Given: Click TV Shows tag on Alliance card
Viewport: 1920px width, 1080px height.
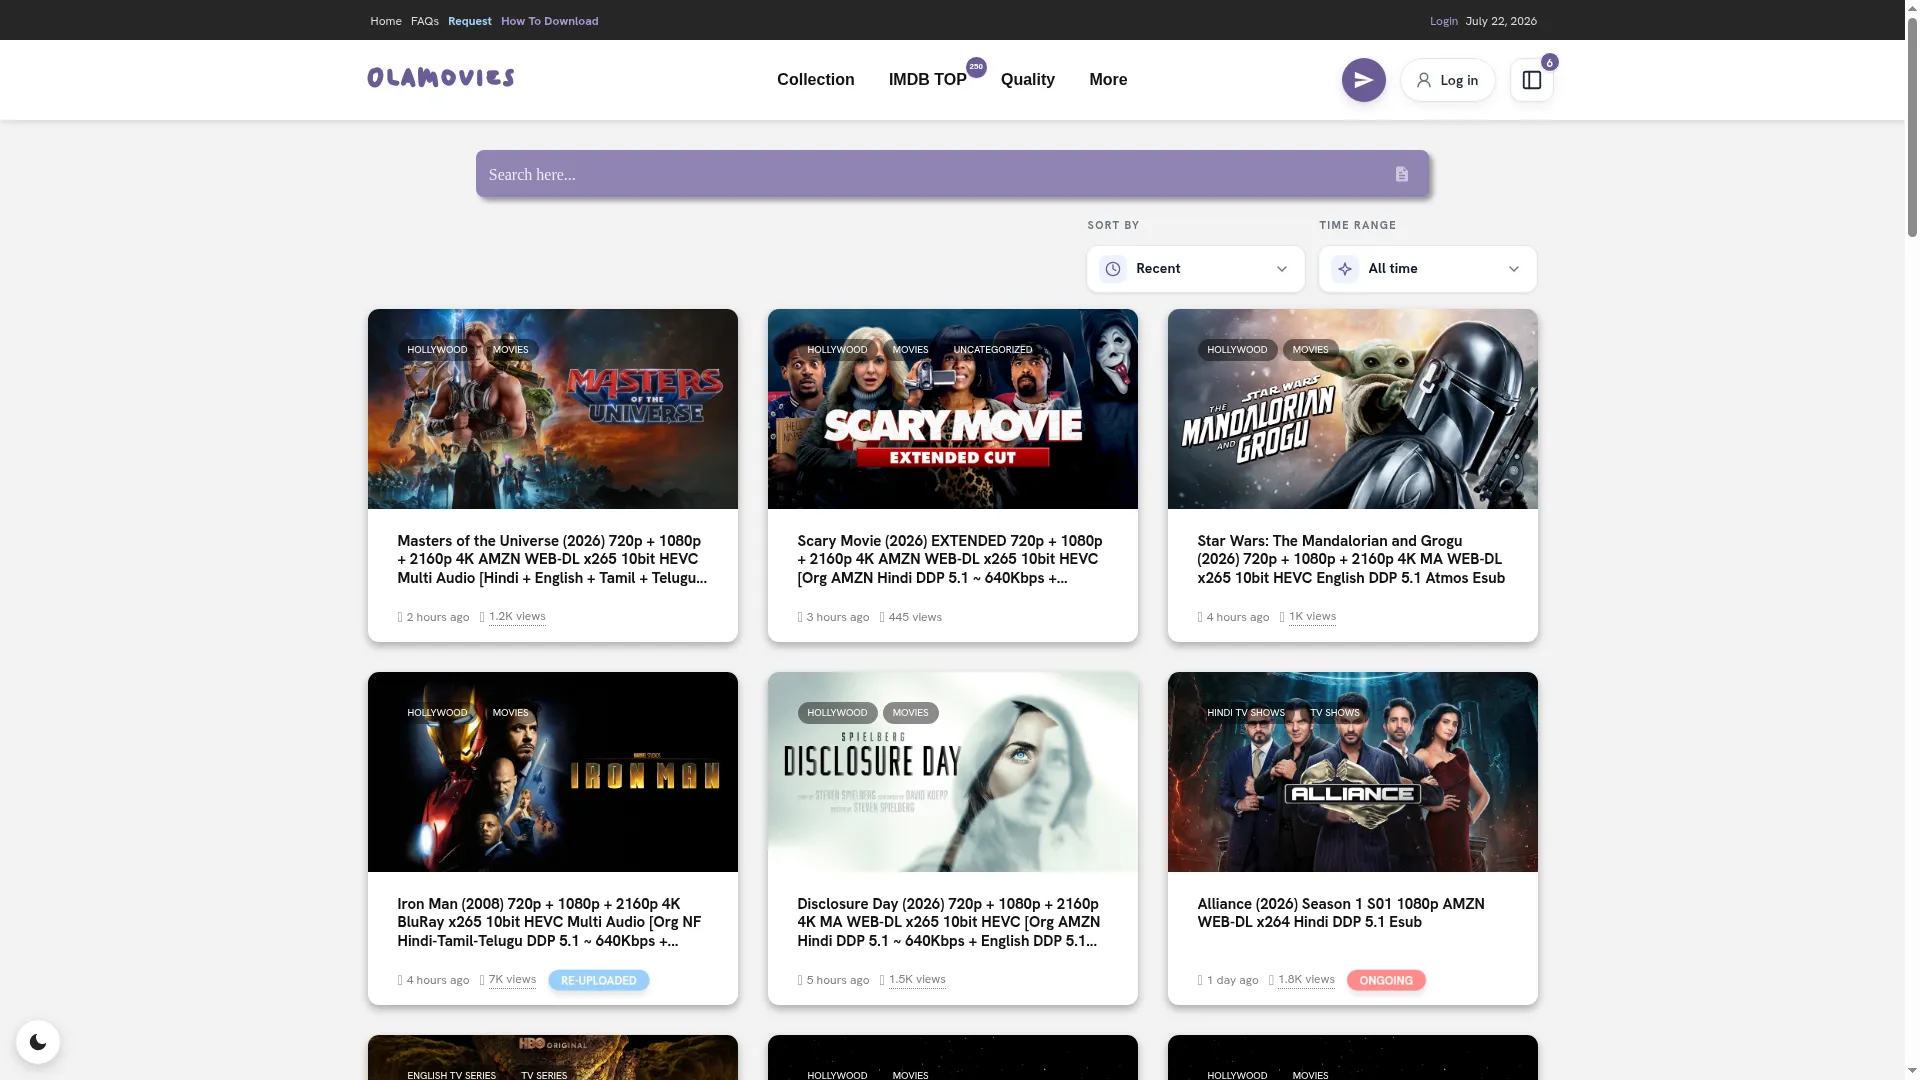Looking at the screenshot, I should (x=1334, y=713).
